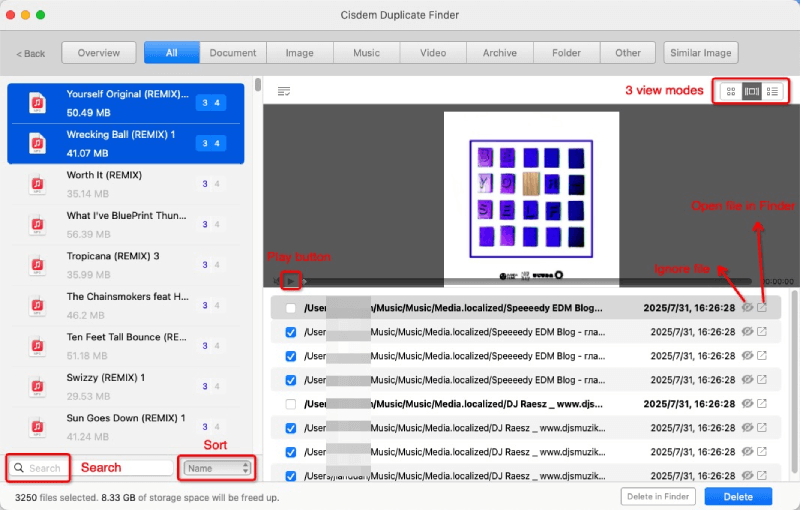Select "What I've BluePrint Thun..." song entry
Image resolution: width=800 pixels, height=510 pixels.
tap(126, 224)
